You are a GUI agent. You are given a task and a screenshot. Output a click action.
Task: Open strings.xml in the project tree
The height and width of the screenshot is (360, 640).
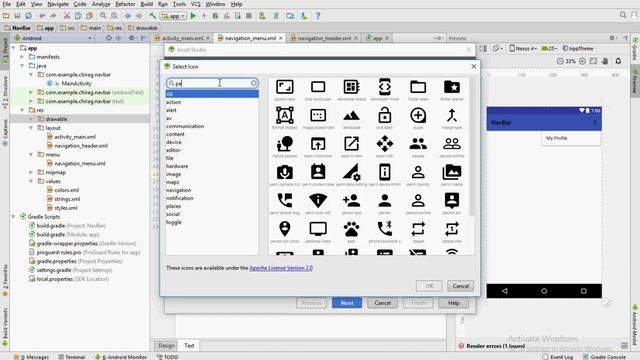[67, 199]
